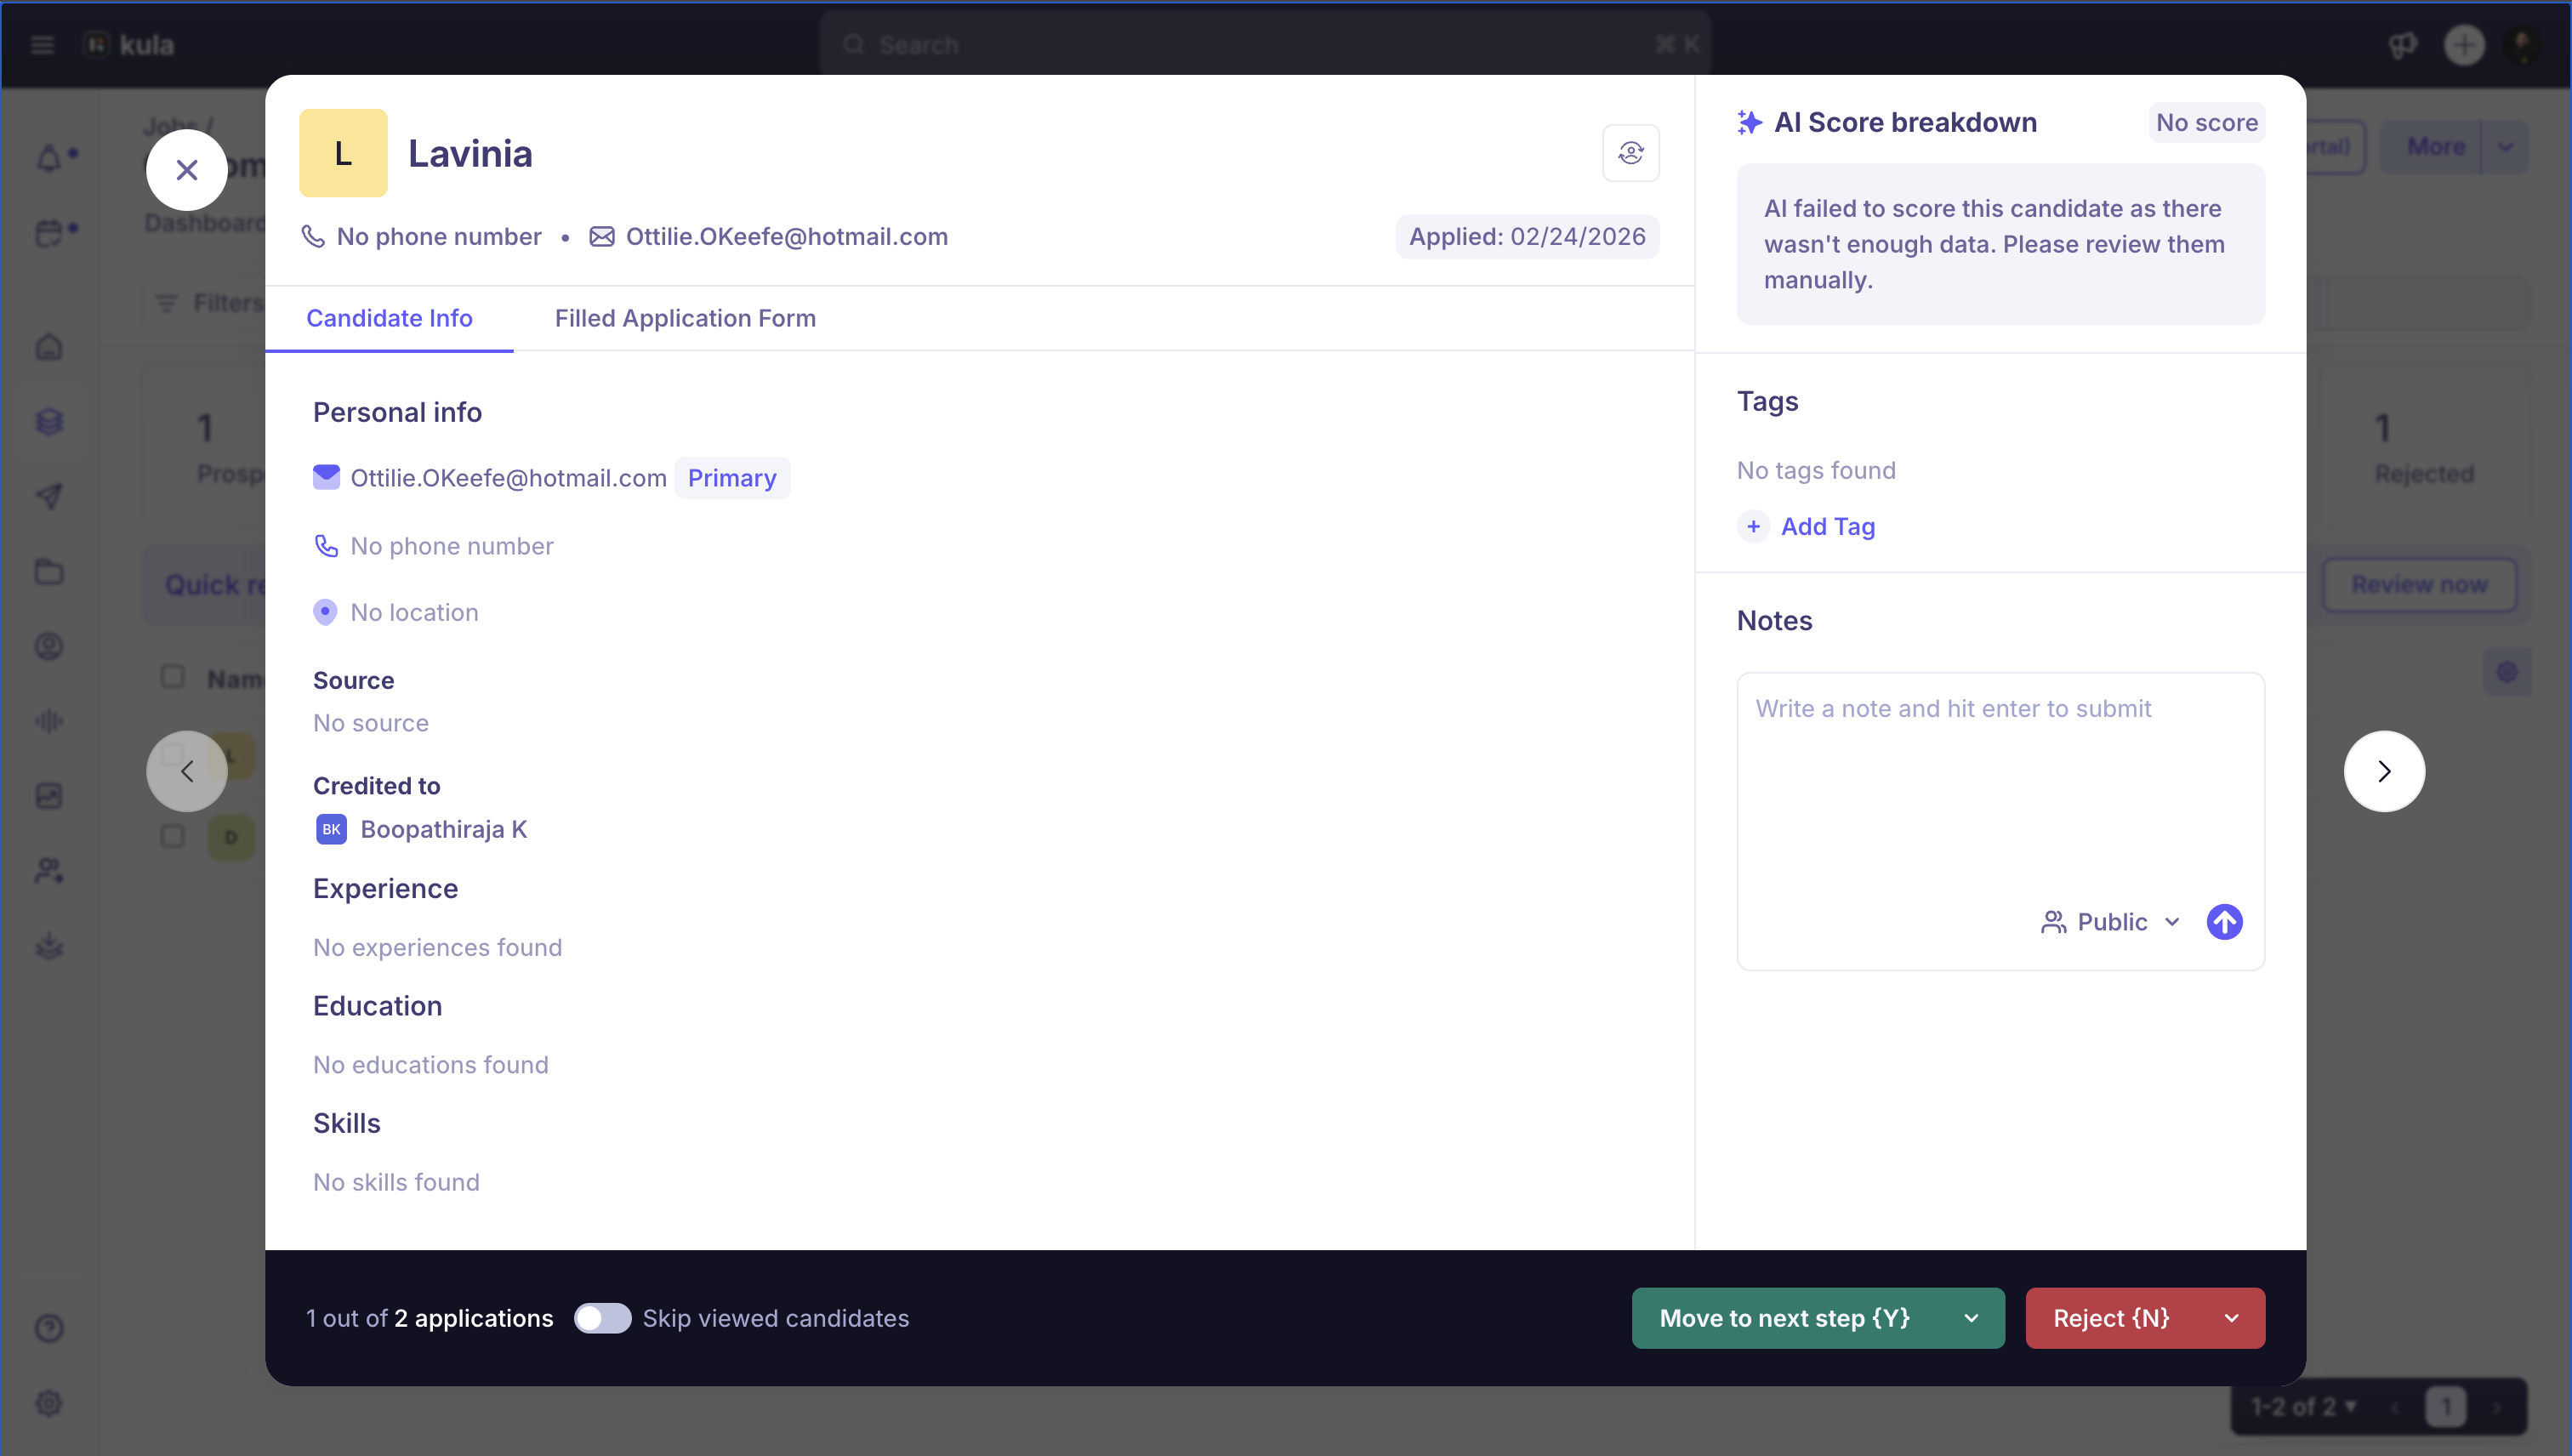Screen dimensions: 2572x1456
Task: Click the Search field in the top bar
Action: click(x=1265, y=45)
